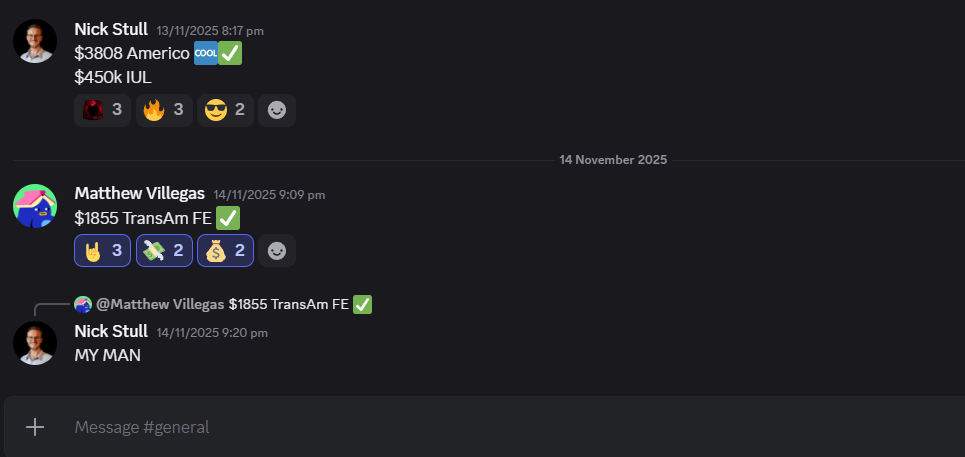Jump to the replied $1855 TransAm FE preview

[x=290, y=304]
